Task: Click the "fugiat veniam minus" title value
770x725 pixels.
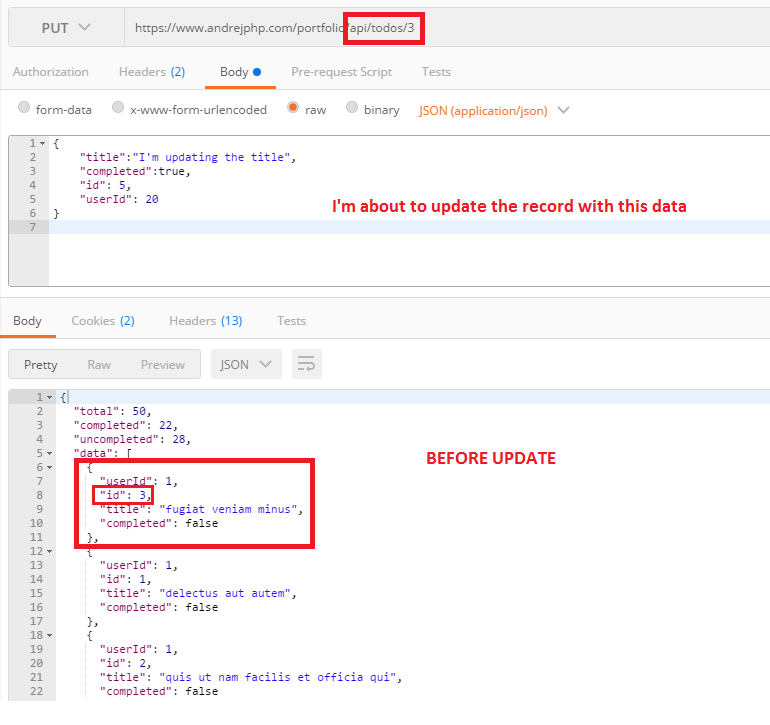Action: pos(228,509)
